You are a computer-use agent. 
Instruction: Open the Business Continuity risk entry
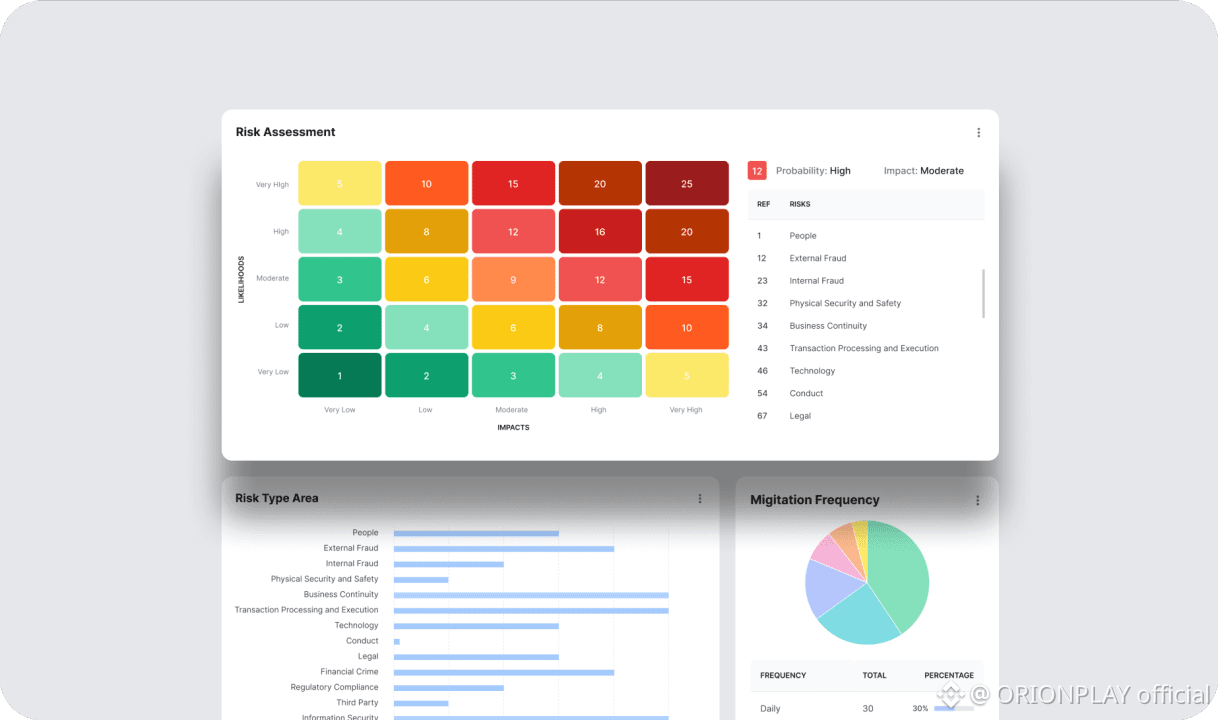827,326
